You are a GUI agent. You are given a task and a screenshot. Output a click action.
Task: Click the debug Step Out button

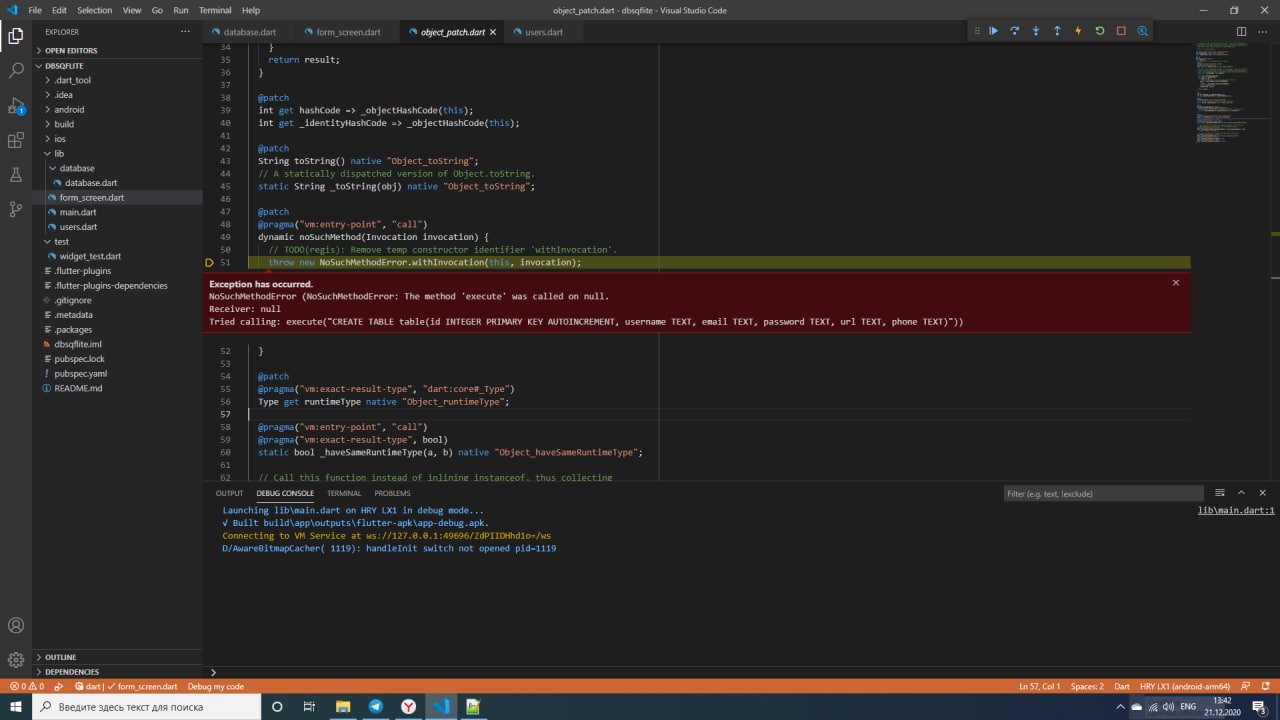pyautogui.click(x=1057, y=31)
